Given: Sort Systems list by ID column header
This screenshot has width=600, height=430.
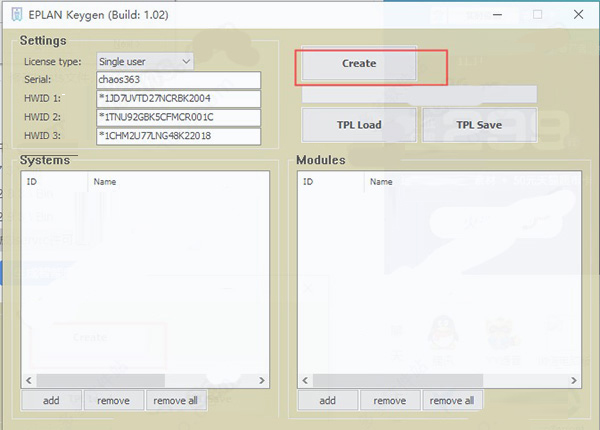Looking at the screenshot, I should pos(54,182).
